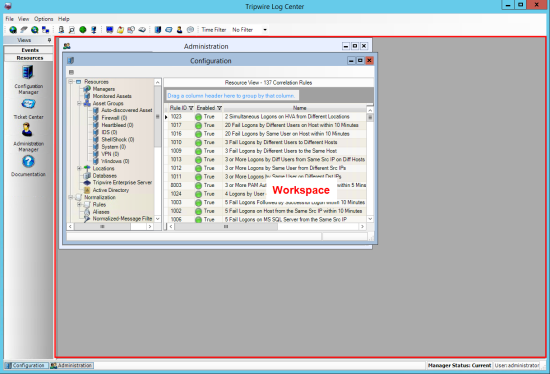Select ShellShock (0) asset group

click(118, 140)
